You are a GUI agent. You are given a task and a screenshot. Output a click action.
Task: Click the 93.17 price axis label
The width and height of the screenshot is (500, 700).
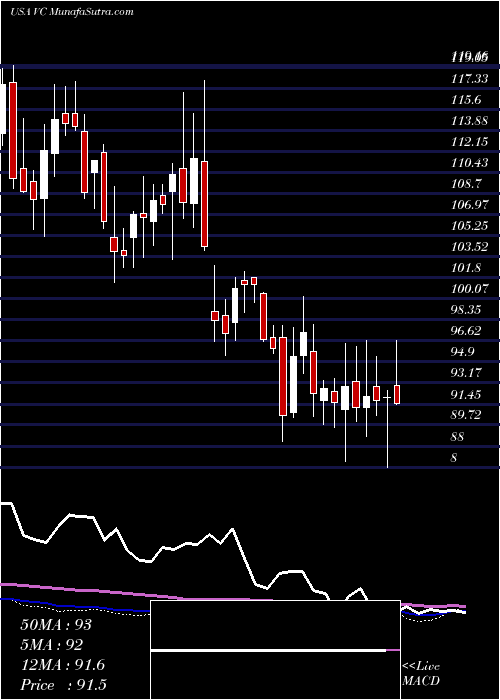[x=466, y=373]
